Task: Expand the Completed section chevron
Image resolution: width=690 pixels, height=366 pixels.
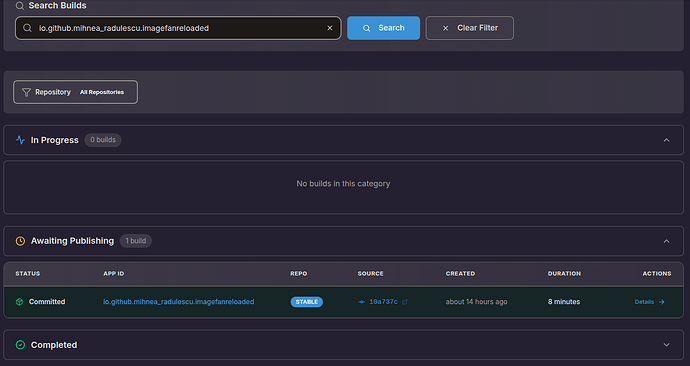Action: [666, 345]
